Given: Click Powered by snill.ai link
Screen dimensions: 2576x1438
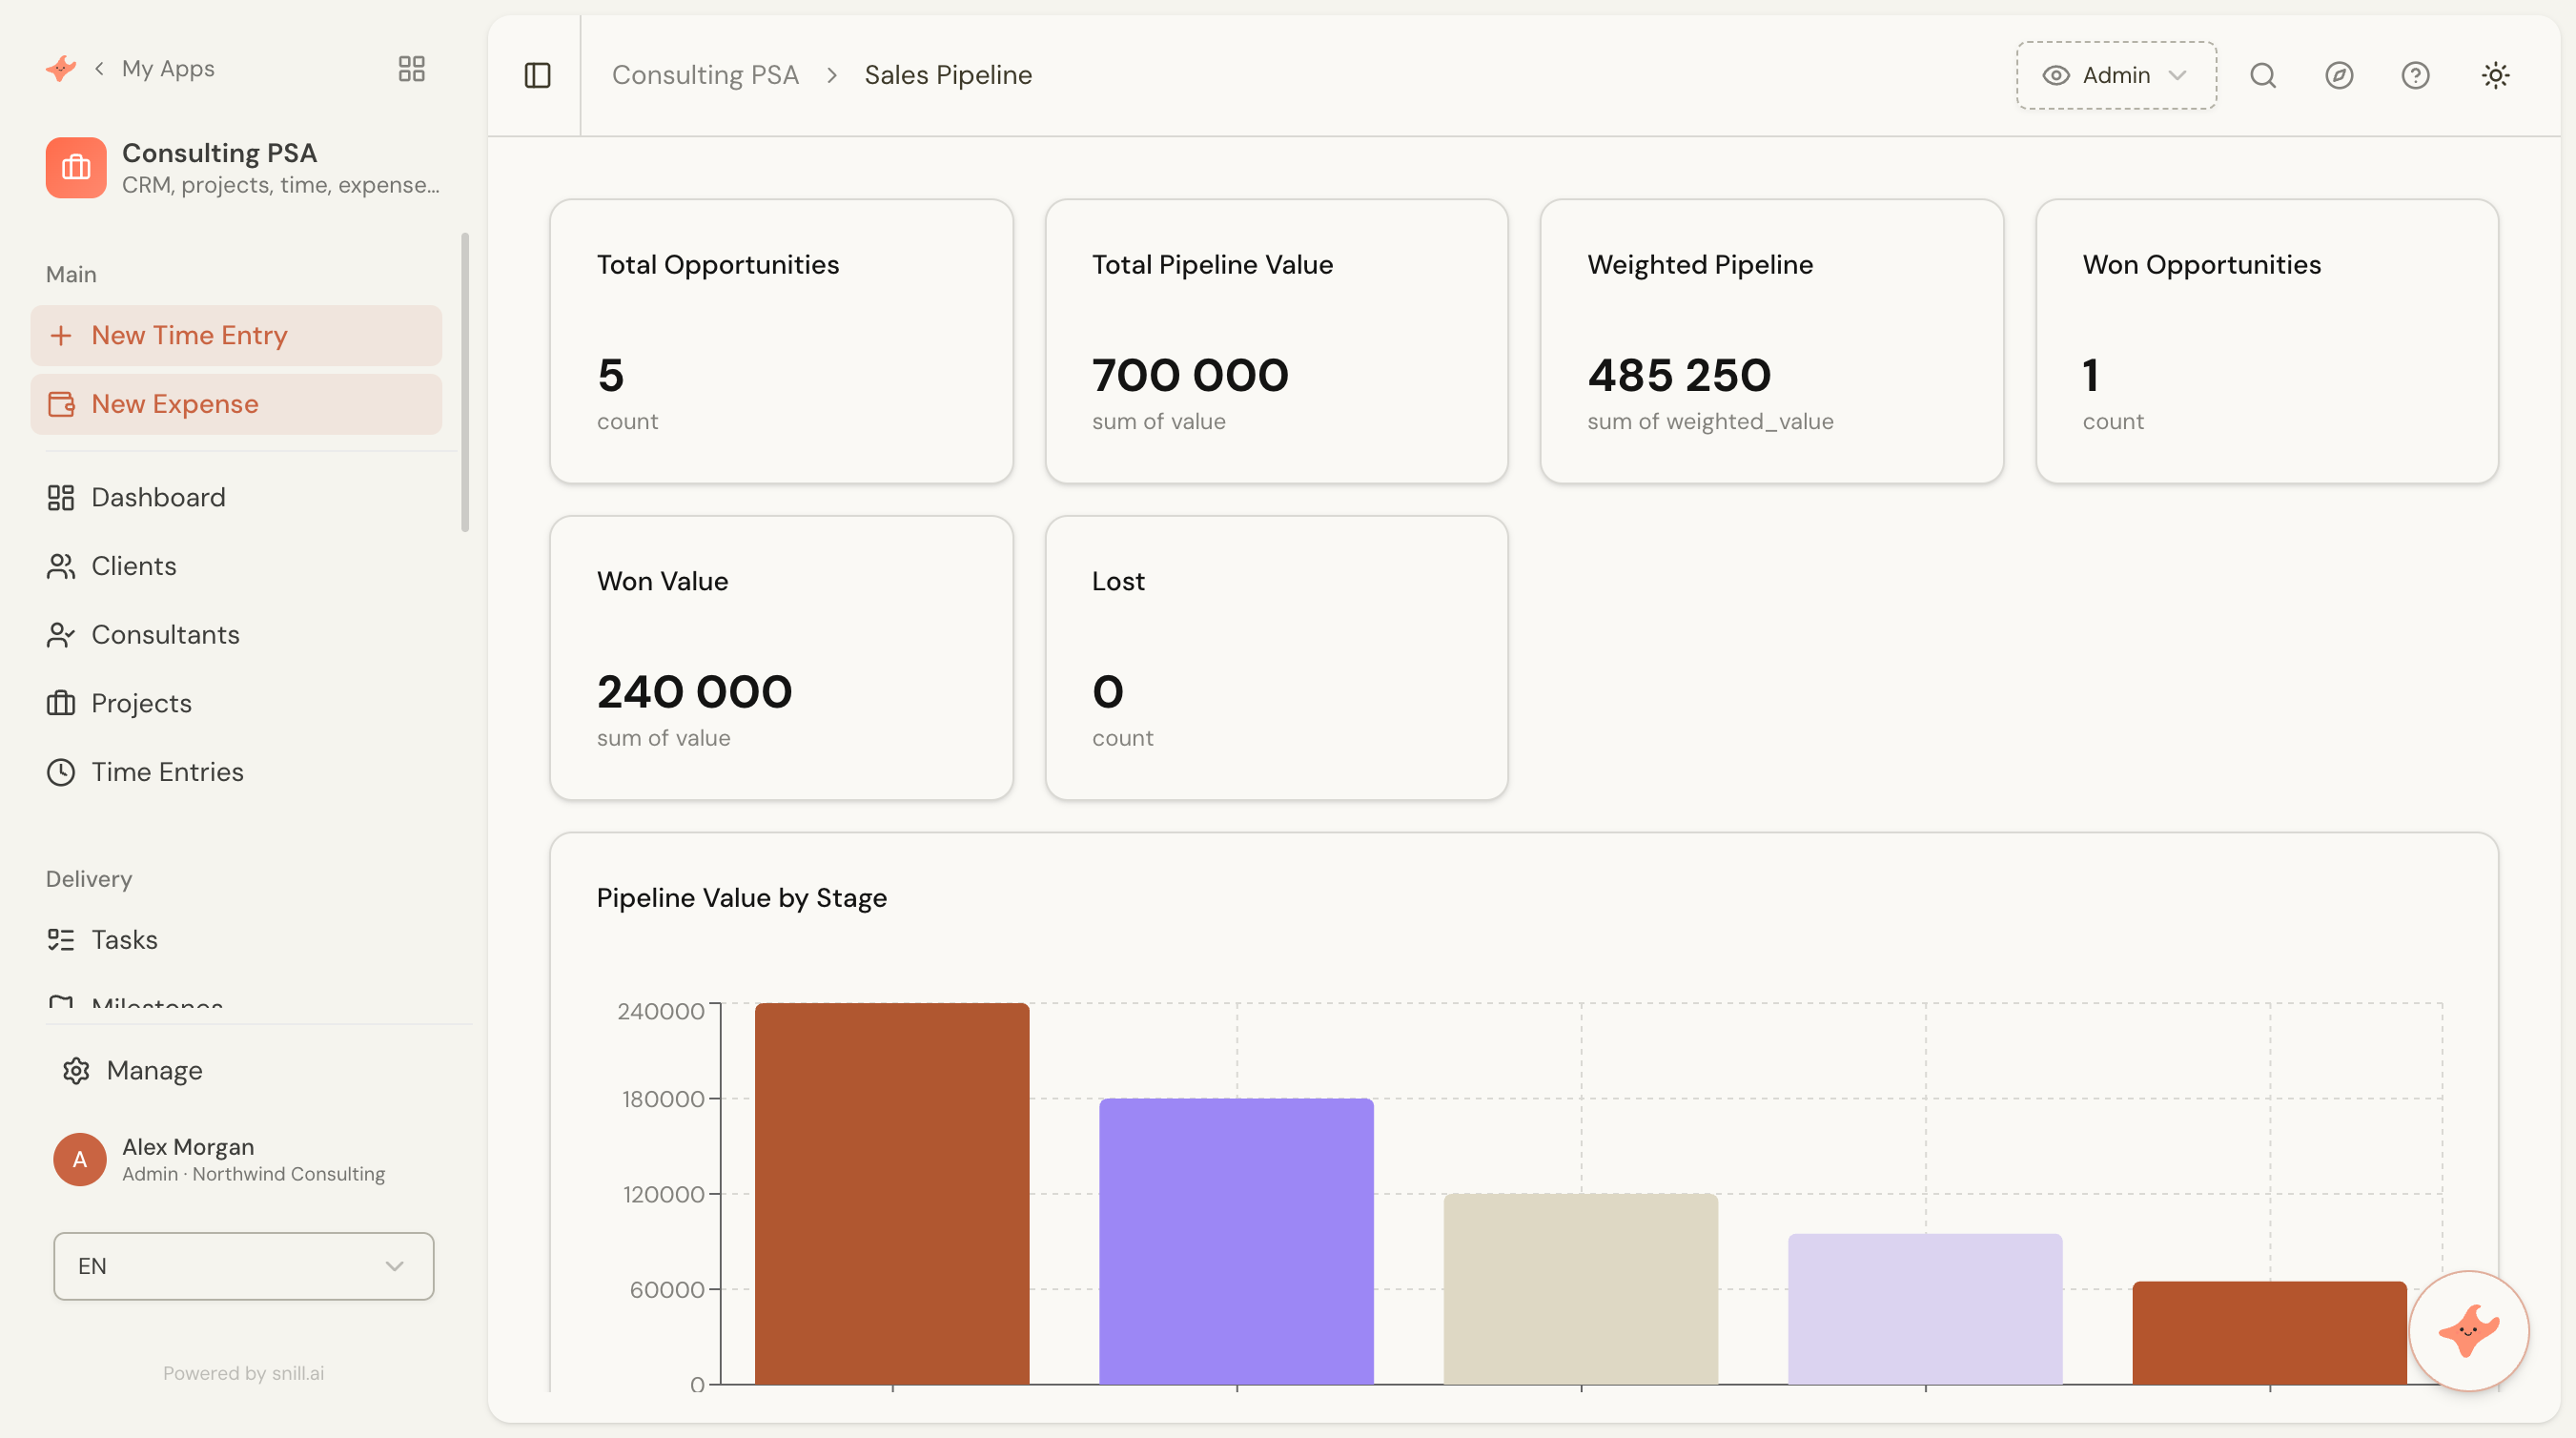Looking at the screenshot, I should click(243, 1373).
